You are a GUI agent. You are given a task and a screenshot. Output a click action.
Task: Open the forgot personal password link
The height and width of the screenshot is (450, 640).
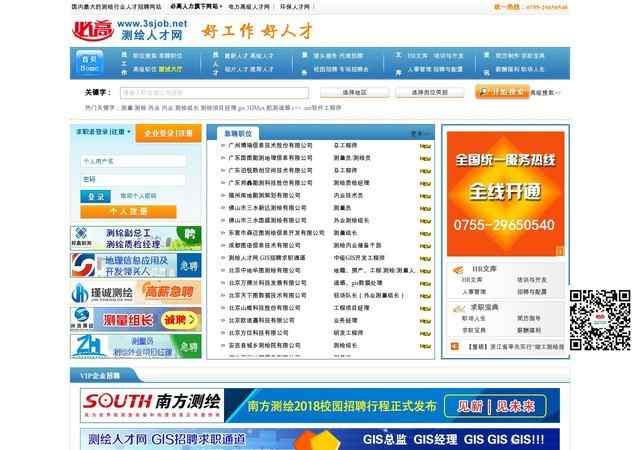tap(138, 196)
